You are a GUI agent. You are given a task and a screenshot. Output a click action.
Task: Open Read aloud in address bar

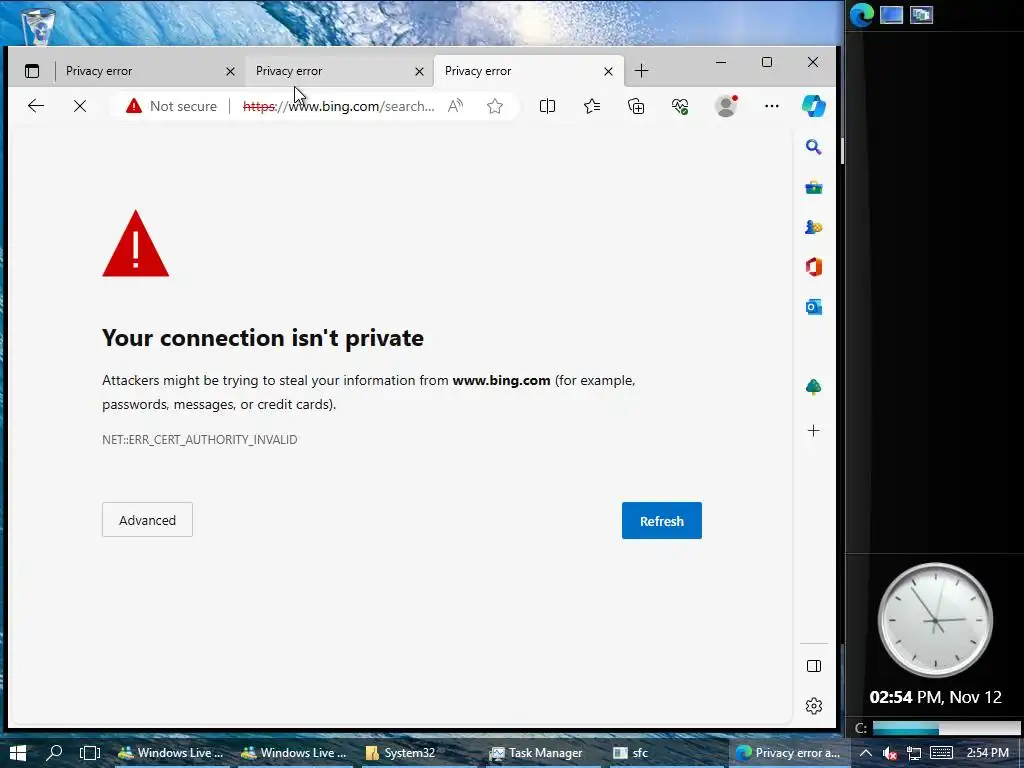click(455, 106)
